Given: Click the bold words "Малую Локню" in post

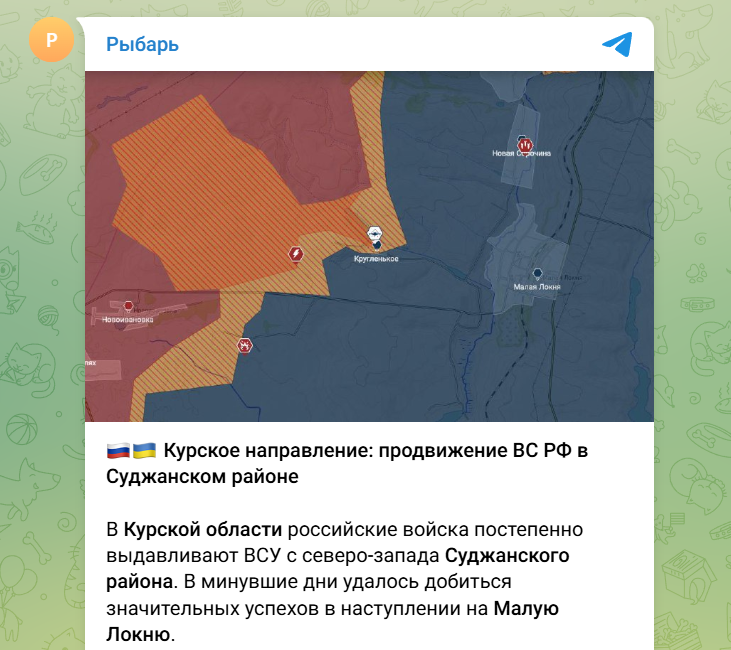Looking at the screenshot, I should [332, 622].
